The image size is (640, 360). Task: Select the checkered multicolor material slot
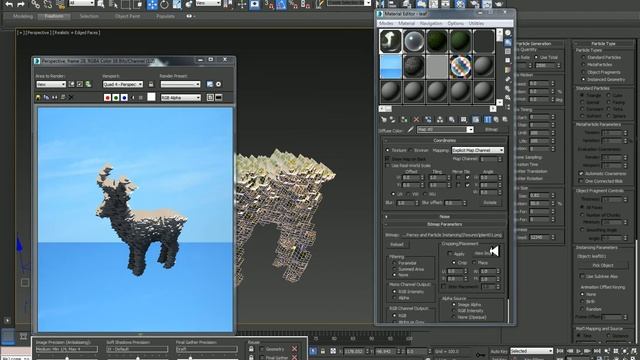(460, 66)
